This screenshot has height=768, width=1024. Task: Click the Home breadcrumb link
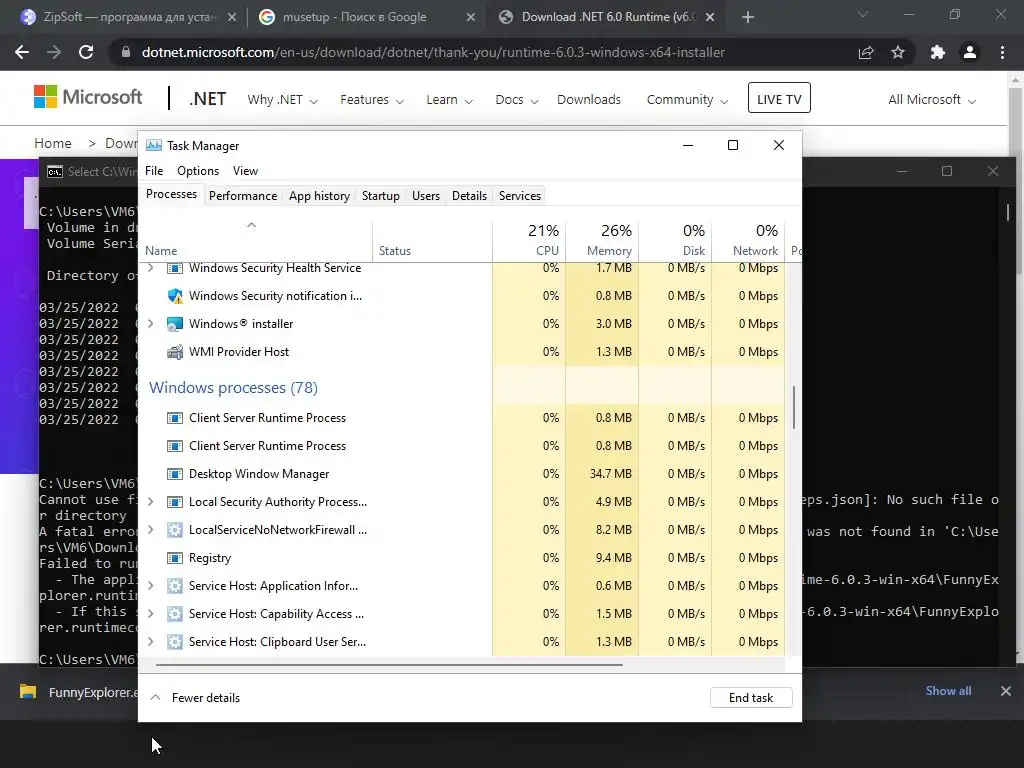[x=53, y=144]
